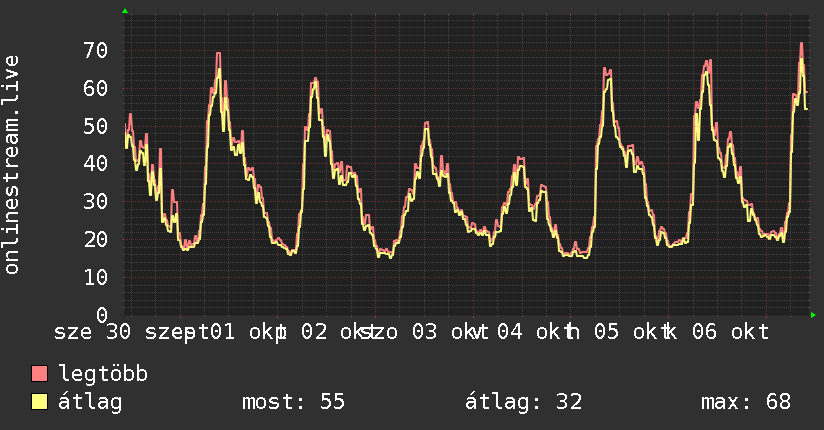Select the legtöbb legend label
Viewport: 824px width, 430px height.
[103, 373]
